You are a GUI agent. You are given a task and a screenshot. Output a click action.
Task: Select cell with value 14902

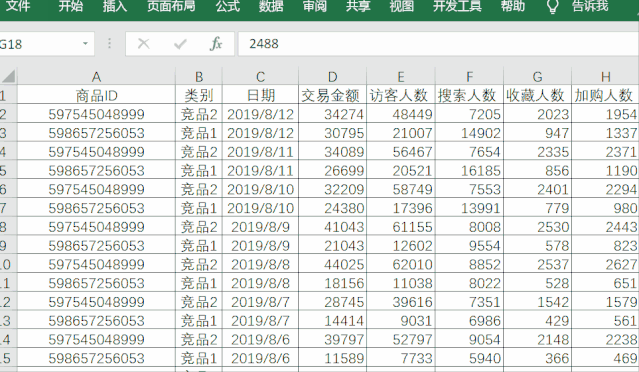coord(469,133)
